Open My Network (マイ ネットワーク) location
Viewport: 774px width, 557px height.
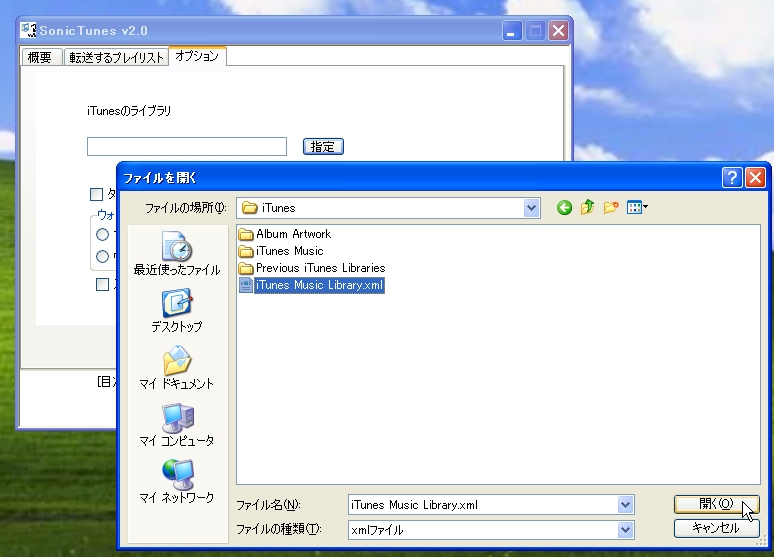[x=177, y=481]
